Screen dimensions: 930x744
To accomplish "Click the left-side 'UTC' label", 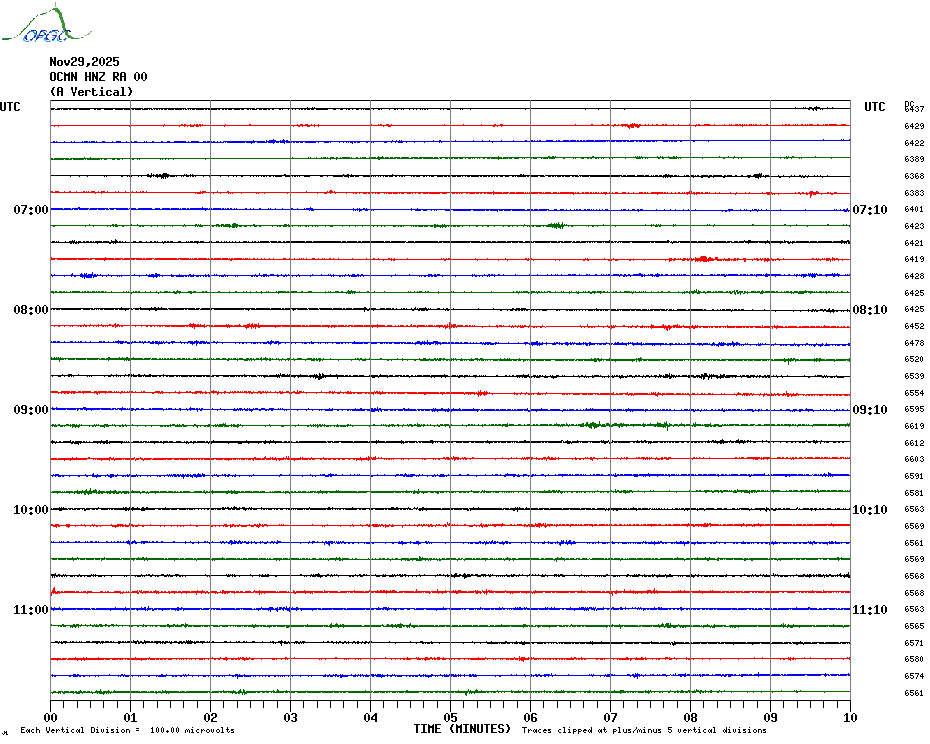I will [10, 107].
